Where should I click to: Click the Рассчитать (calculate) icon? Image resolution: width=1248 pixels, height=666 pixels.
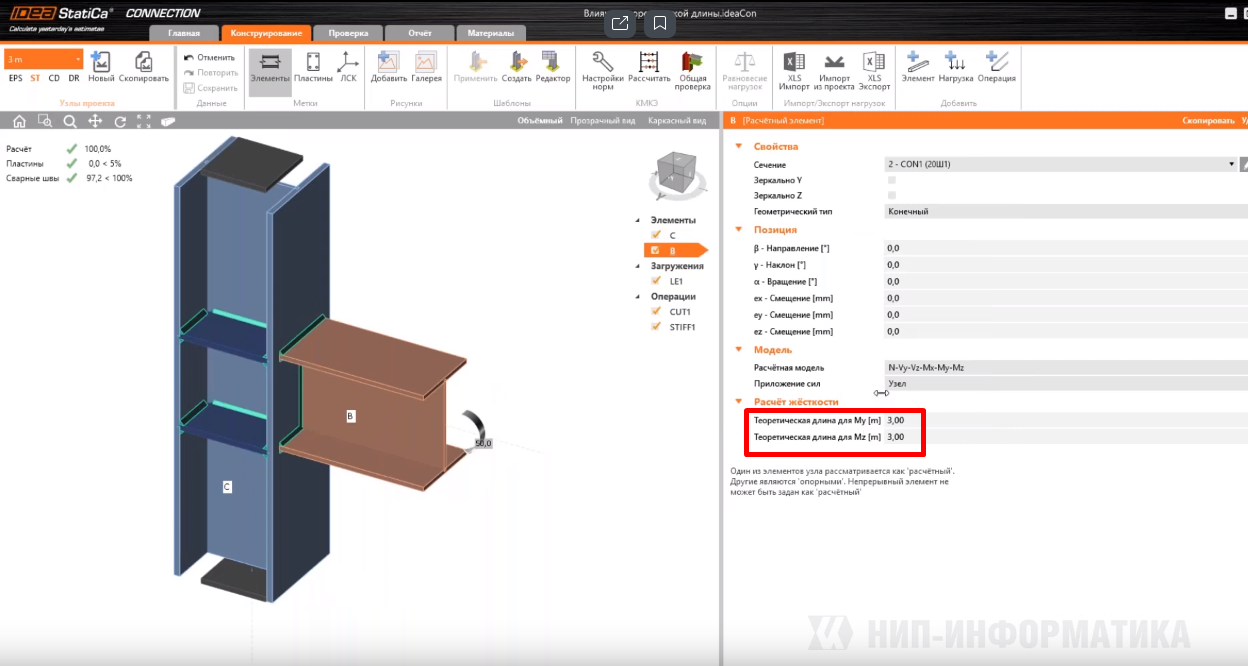coord(649,67)
